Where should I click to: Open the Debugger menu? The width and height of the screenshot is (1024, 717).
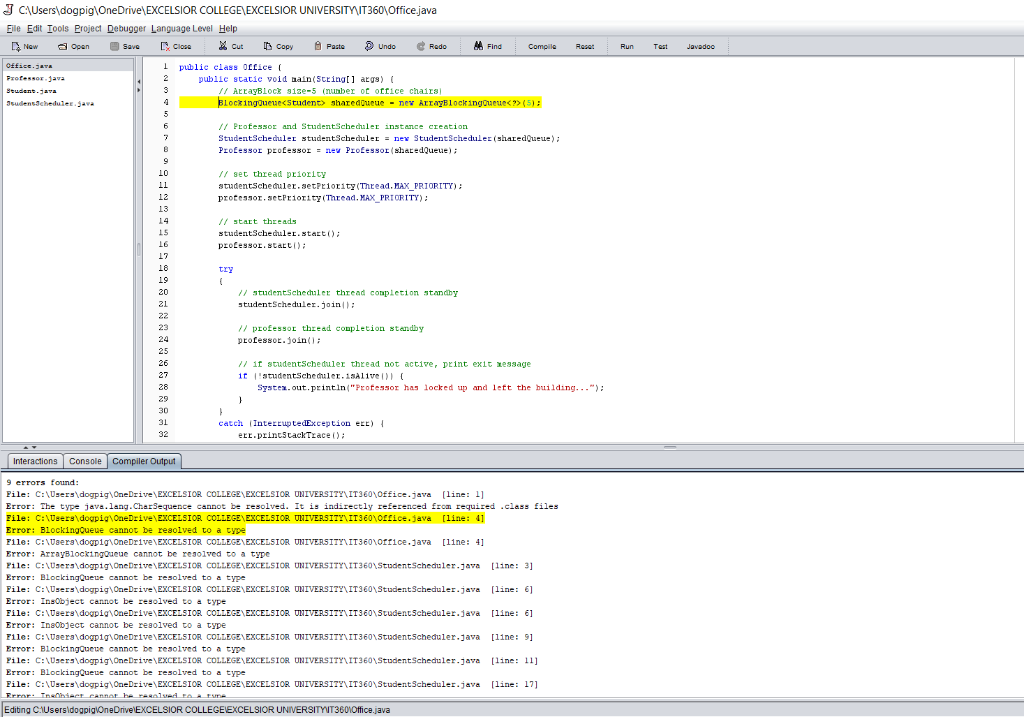point(126,28)
